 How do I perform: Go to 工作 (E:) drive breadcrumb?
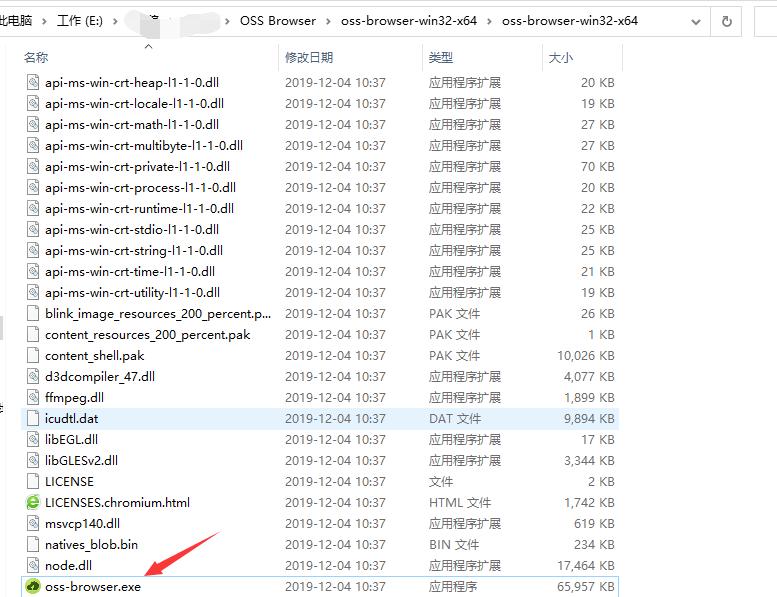(x=80, y=21)
